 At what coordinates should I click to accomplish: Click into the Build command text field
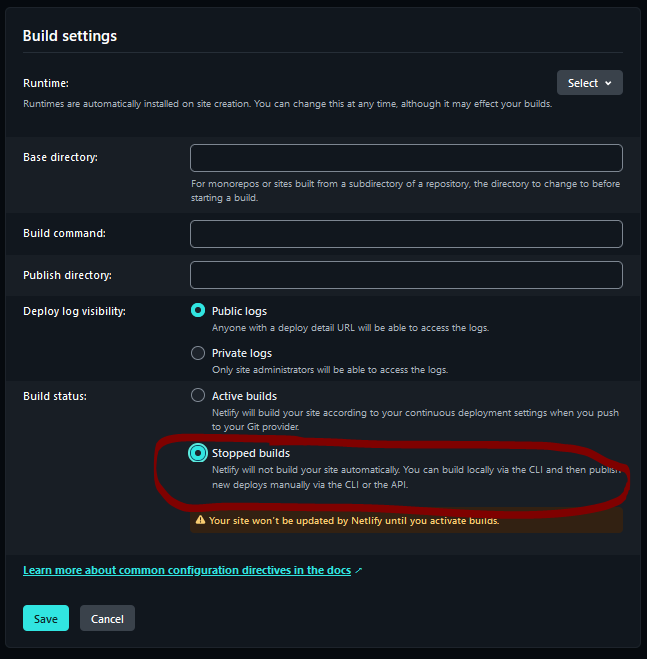[406, 234]
